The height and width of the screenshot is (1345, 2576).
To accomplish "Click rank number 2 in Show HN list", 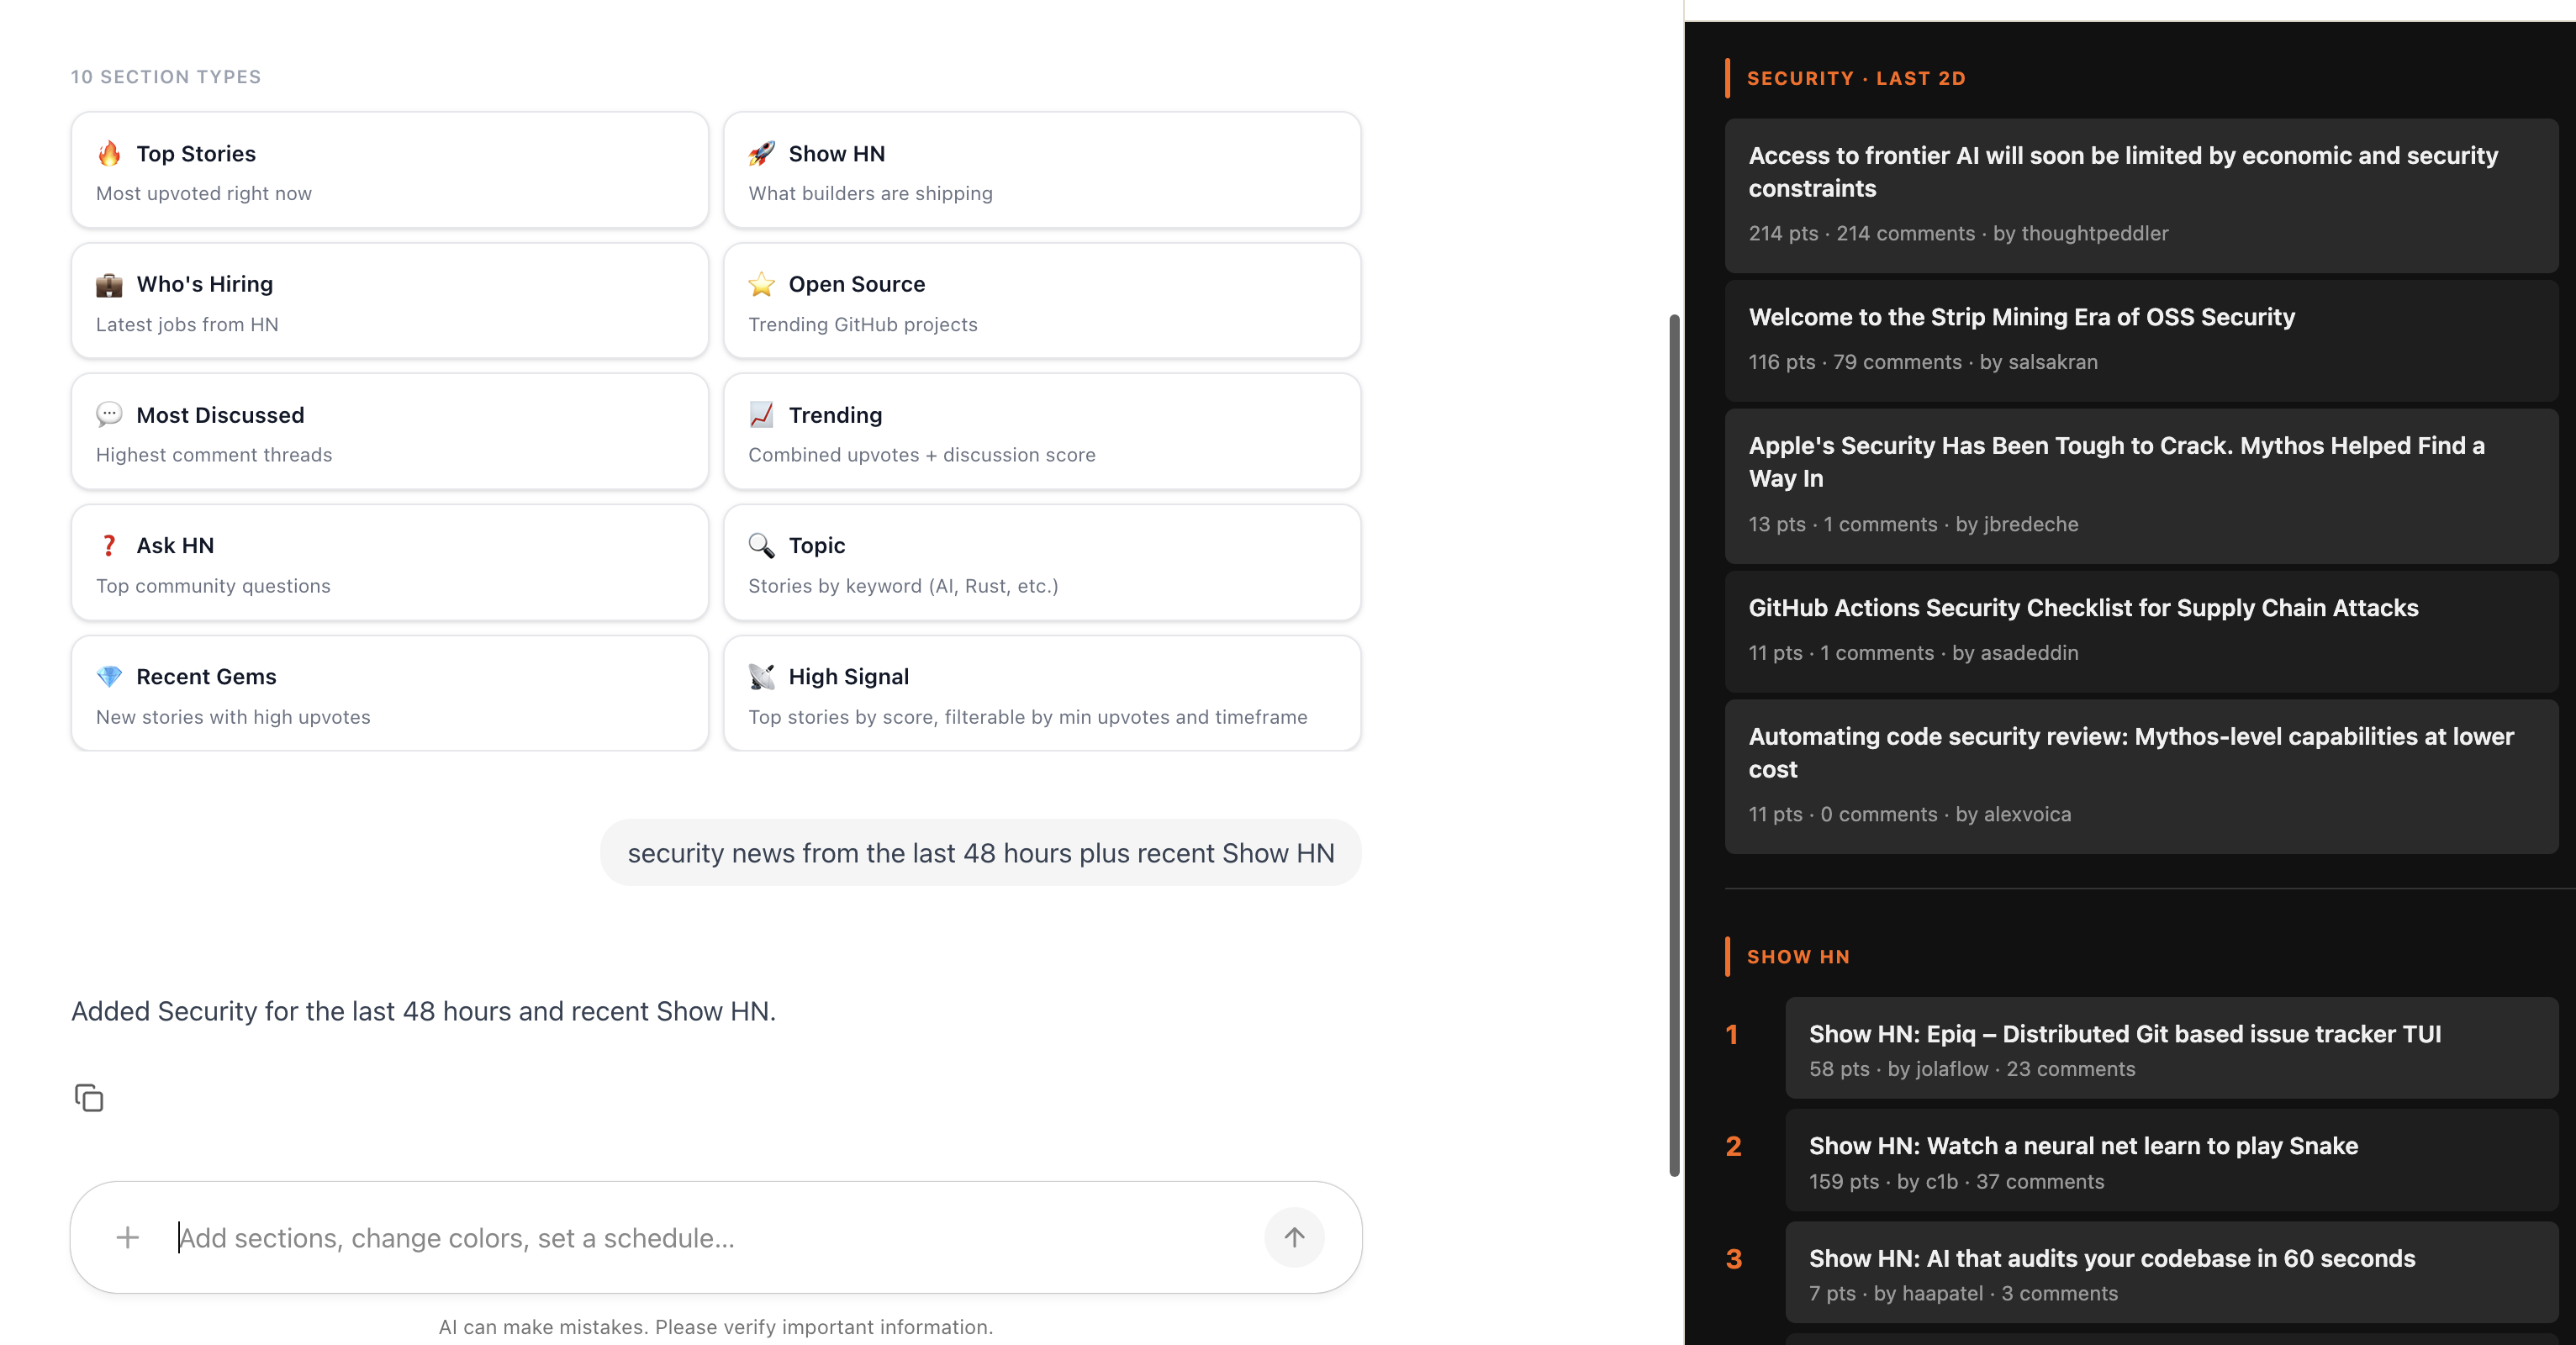I will pos(1733,1146).
